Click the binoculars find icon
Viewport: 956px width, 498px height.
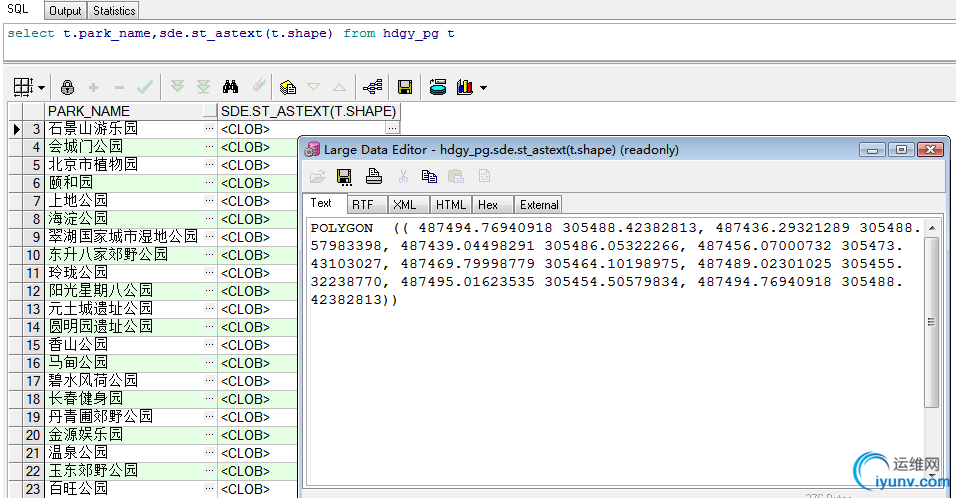coord(230,87)
